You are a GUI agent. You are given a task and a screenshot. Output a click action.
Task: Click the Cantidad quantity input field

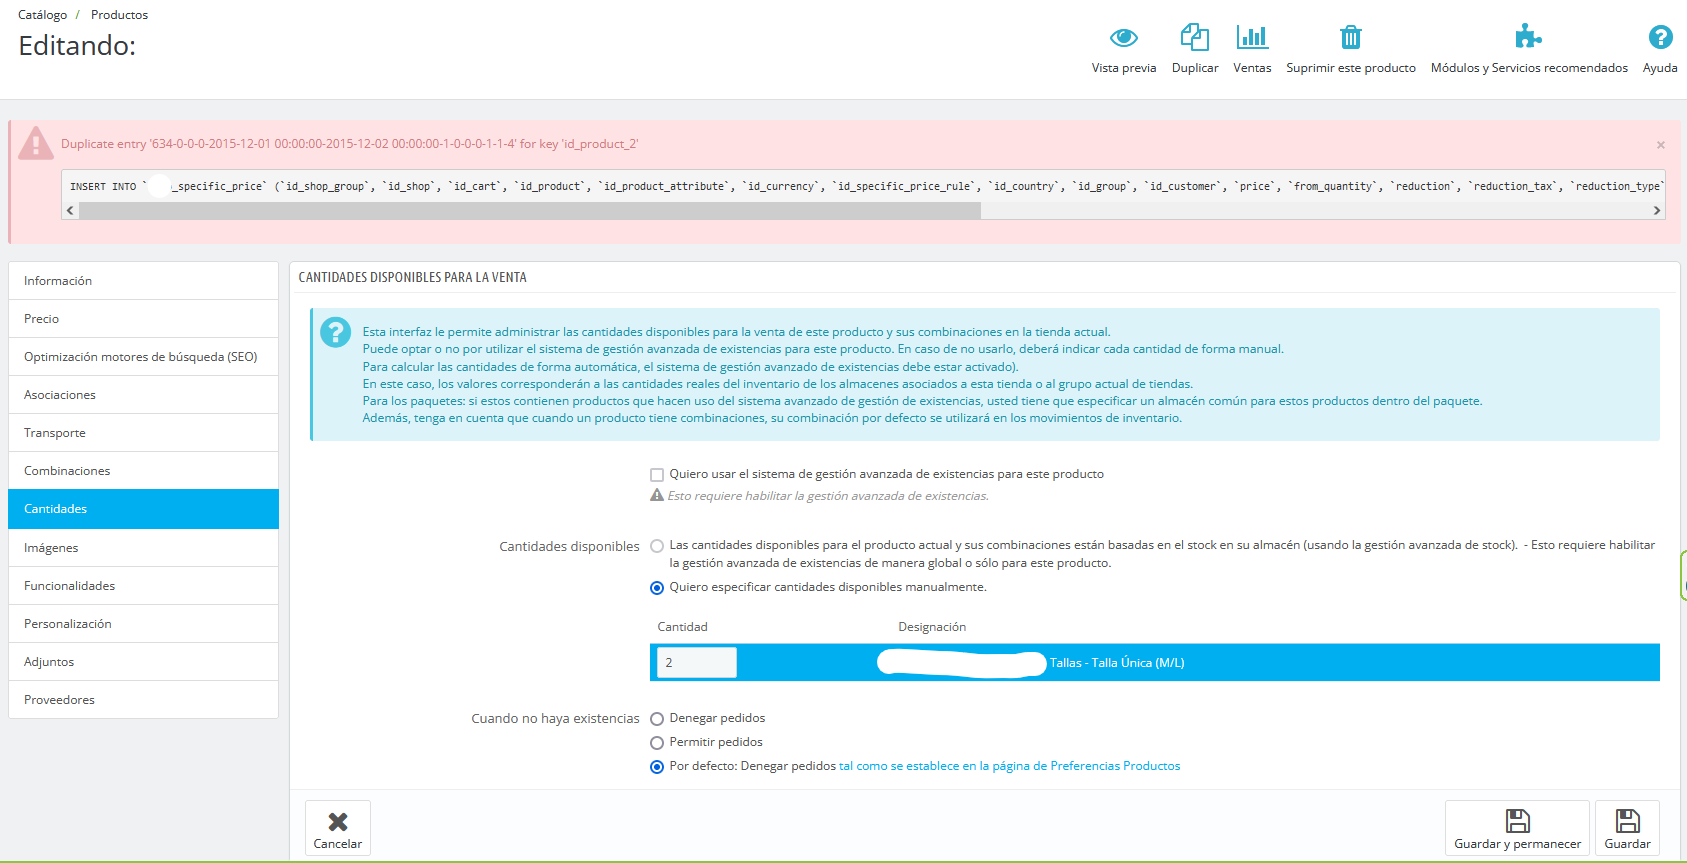pyautogui.click(x=697, y=662)
